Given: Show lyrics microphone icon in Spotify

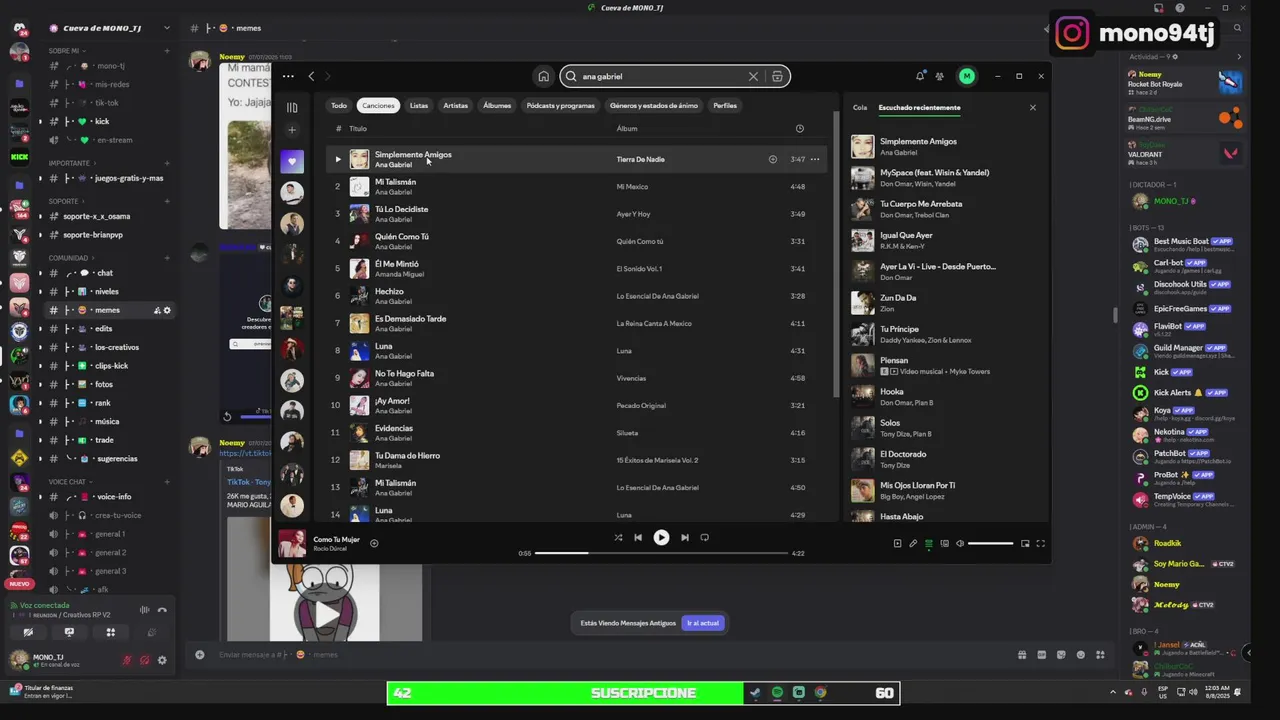Looking at the screenshot, I should [x=913, y=543].
